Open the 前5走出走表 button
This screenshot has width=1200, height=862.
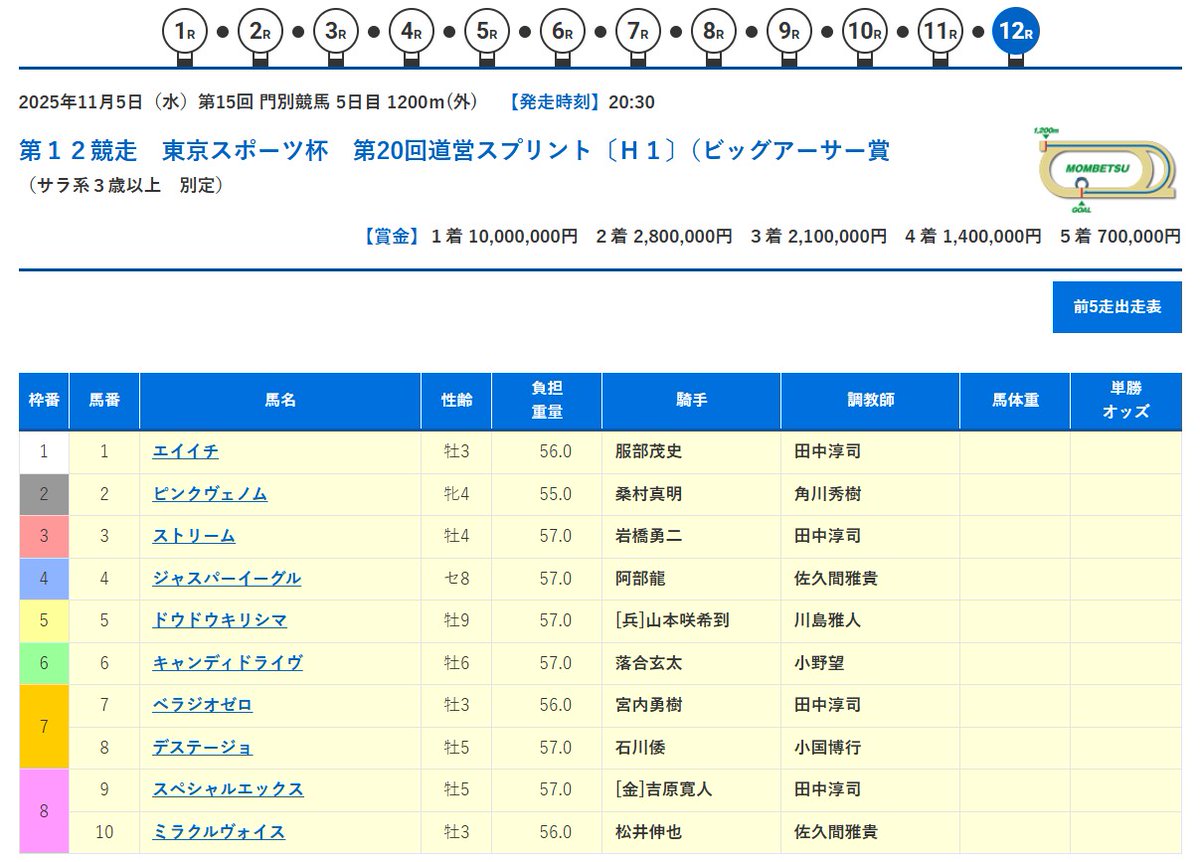1117,307
